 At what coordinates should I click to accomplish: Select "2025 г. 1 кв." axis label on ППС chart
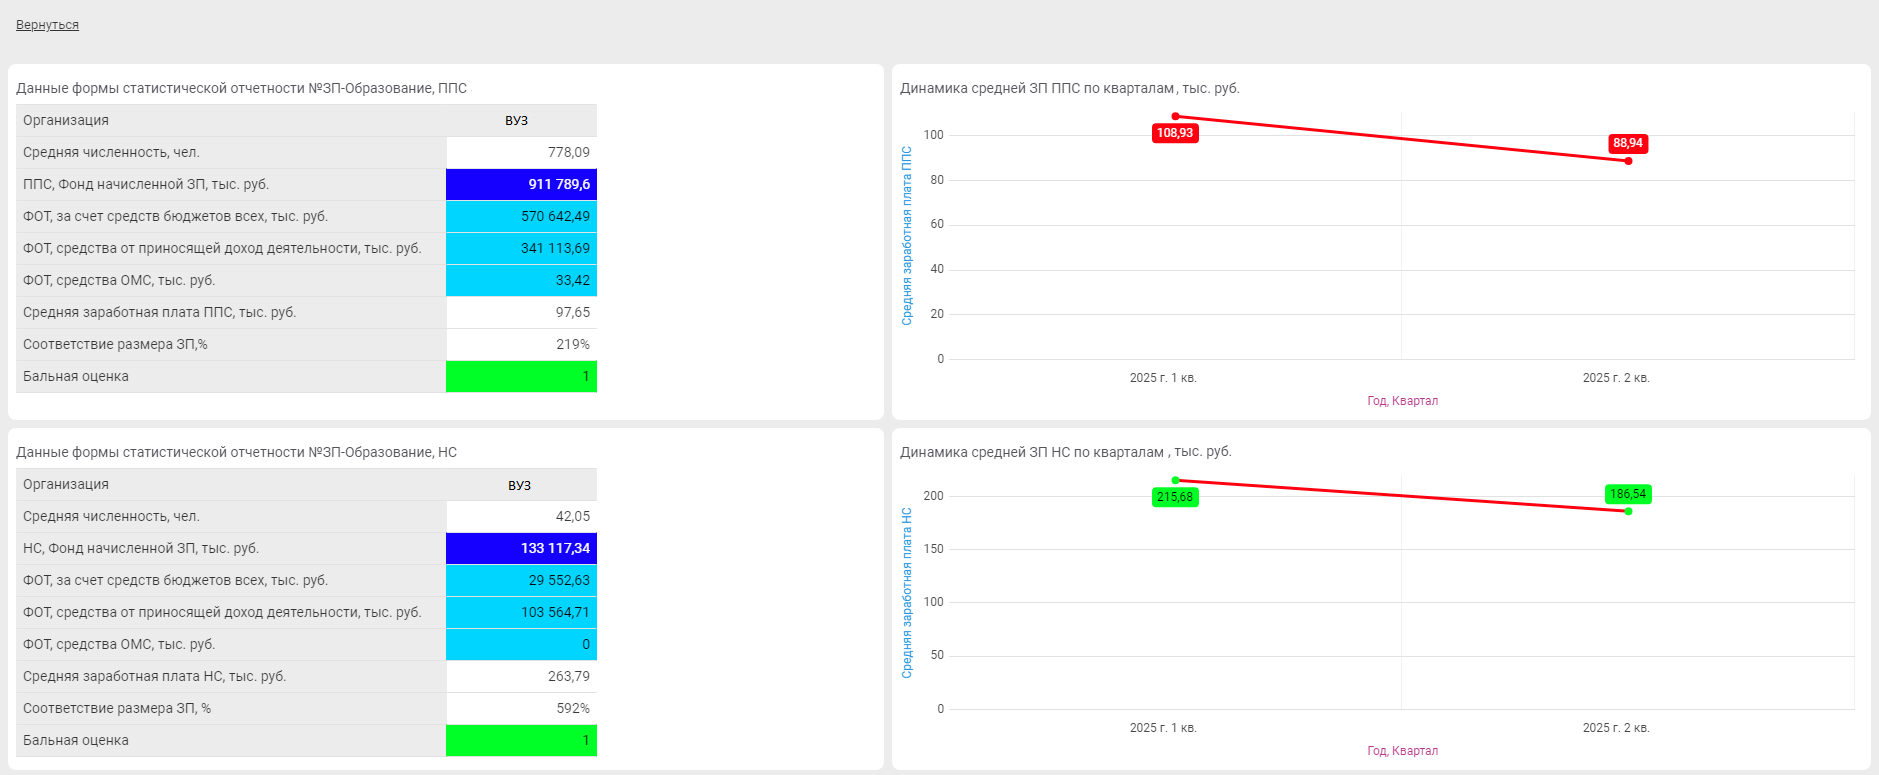pyautogui.click(x=1163, y=378)
